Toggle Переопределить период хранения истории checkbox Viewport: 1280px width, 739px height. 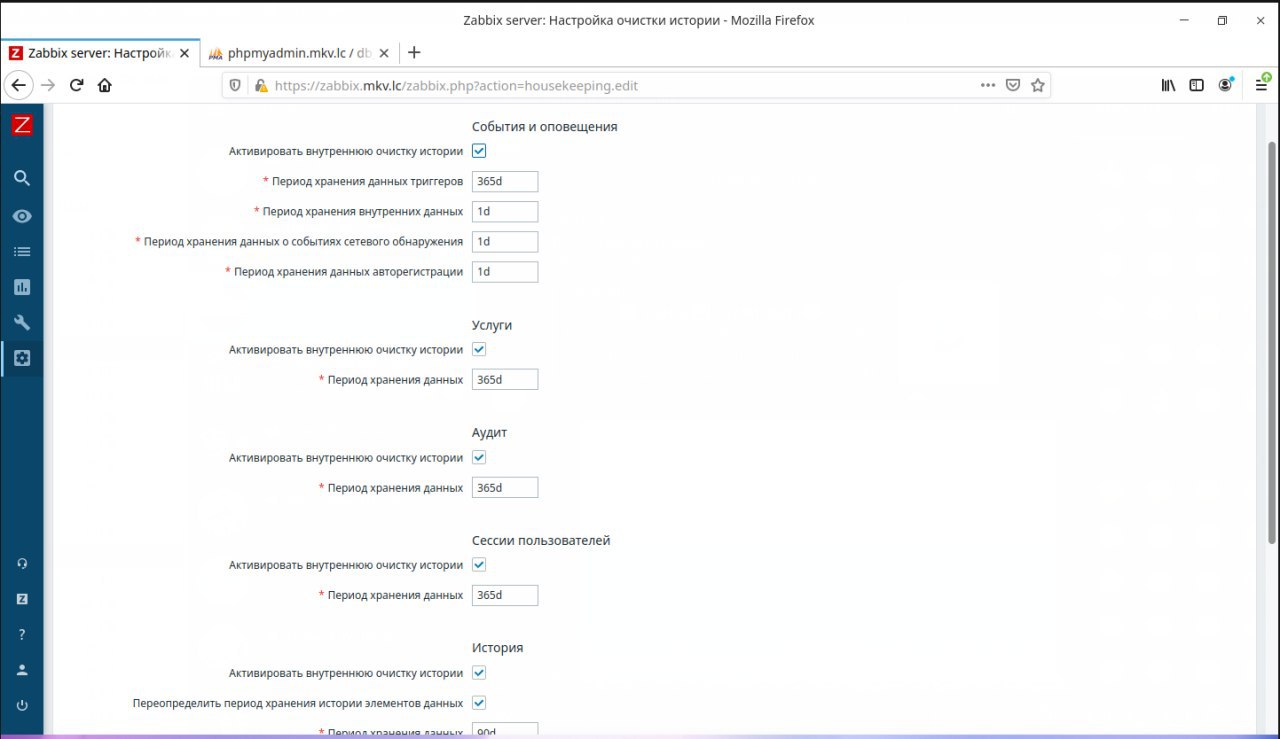point(479,703)
